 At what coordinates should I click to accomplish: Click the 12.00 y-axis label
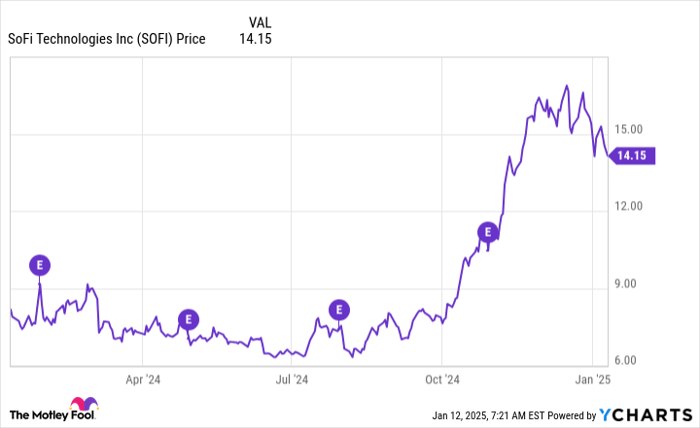(x=629, y=206)
